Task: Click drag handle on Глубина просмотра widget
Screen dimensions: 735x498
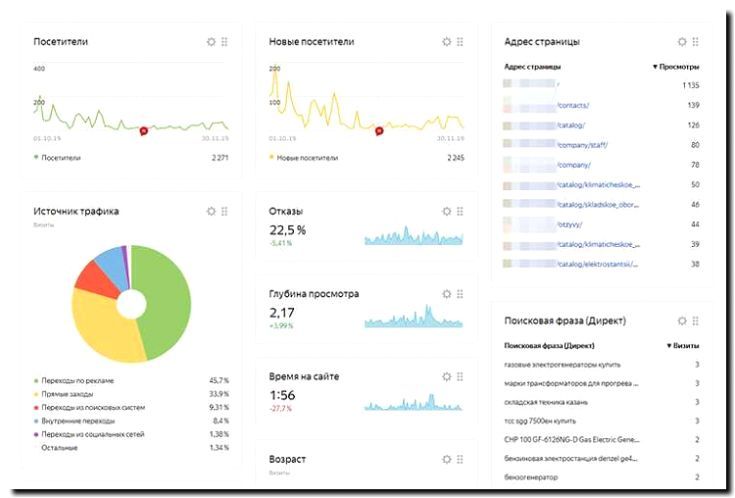Action: click(460, 294)
